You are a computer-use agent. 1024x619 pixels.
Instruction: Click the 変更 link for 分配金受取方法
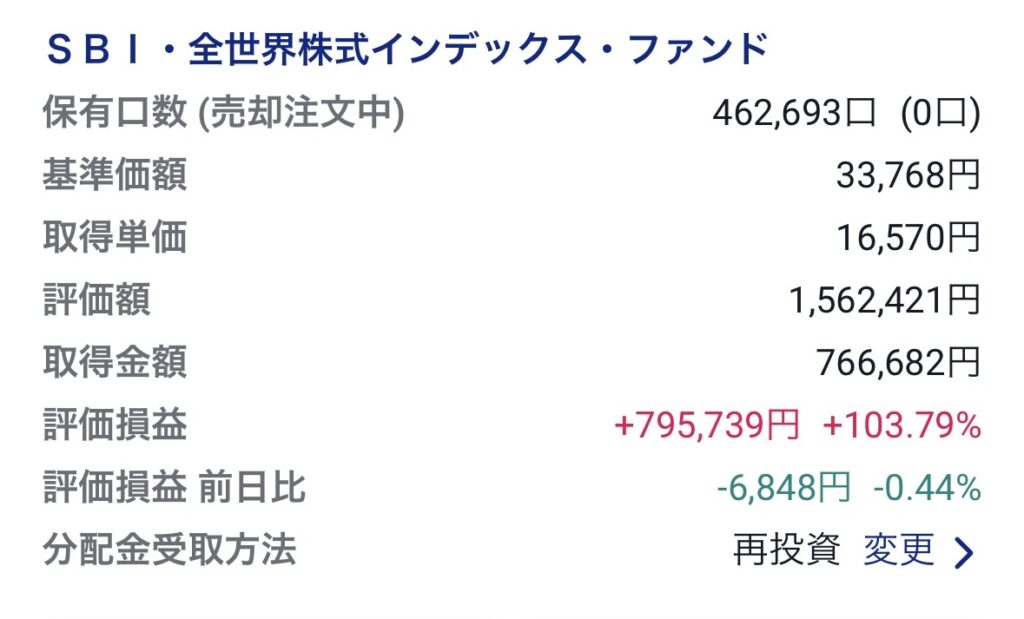click(899, 550)
